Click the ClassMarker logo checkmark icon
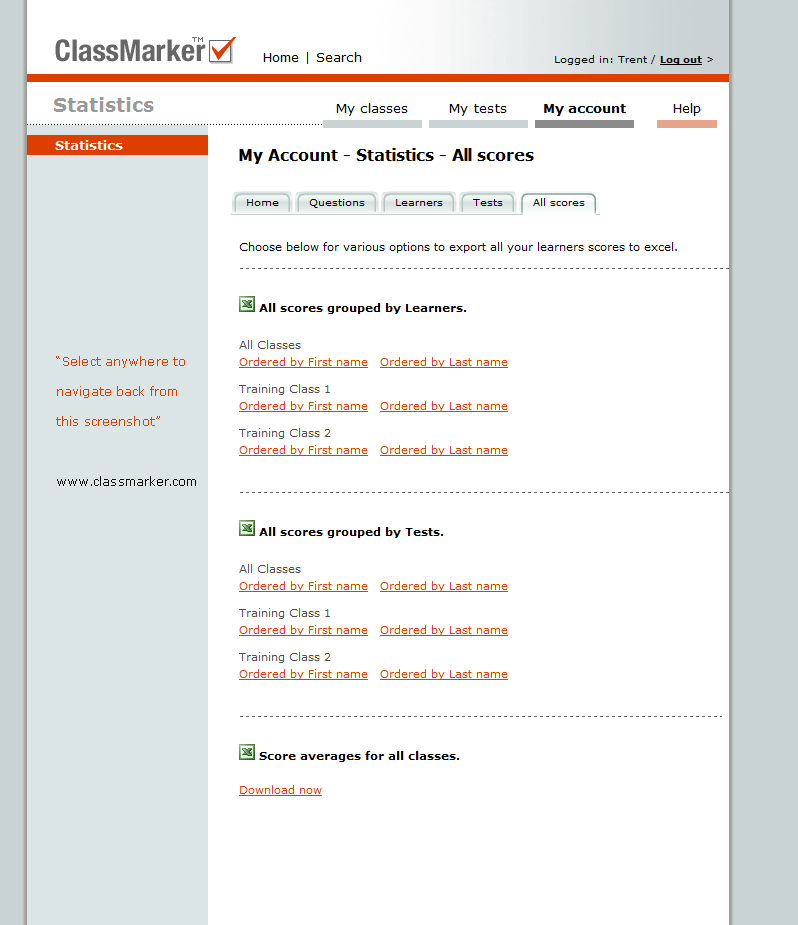The height and width of the screenshot is (925, 798). point(222,50)
